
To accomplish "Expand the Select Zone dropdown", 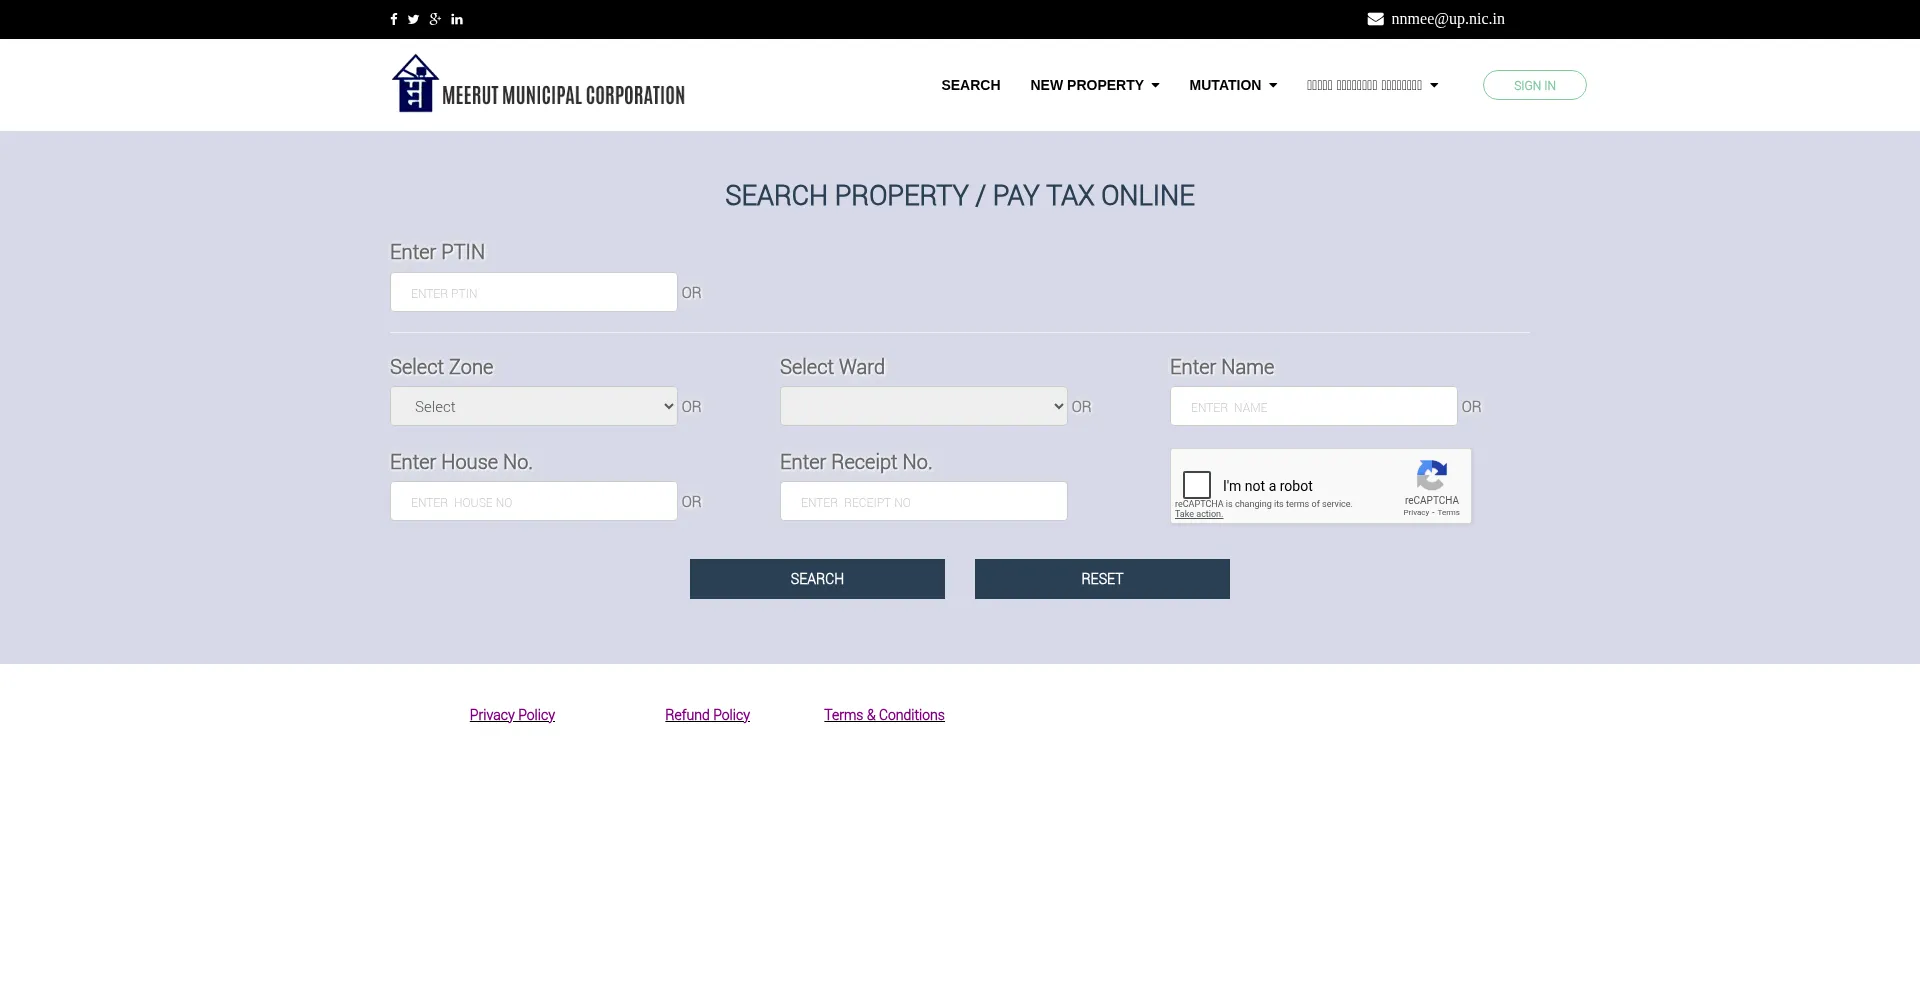I will [x=533, y=406].
